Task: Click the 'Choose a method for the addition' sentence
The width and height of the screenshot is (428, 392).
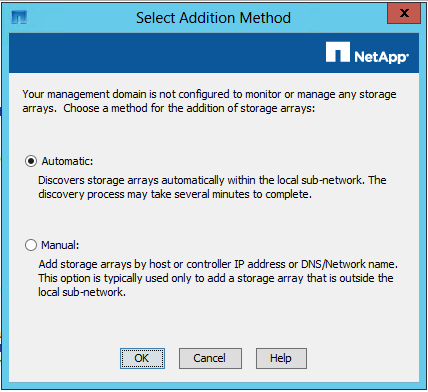Action: [189, 108]
